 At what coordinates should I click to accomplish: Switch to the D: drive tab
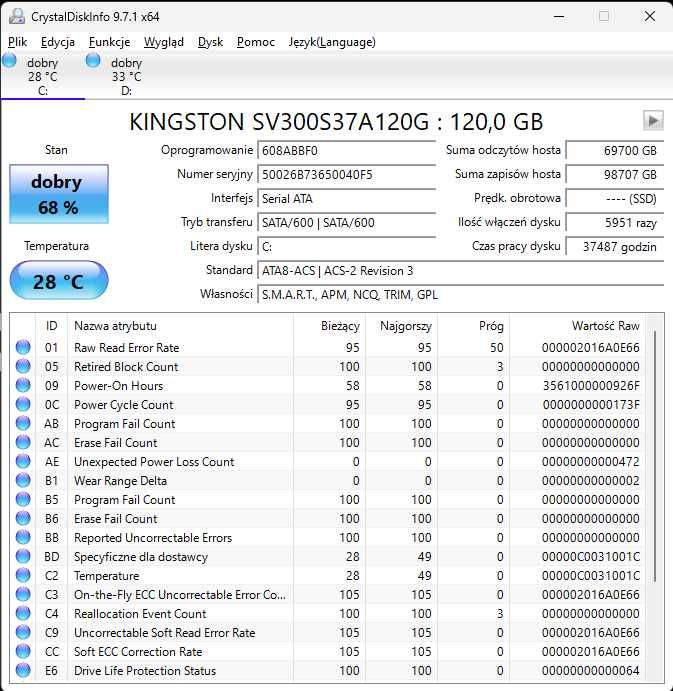pyautogui.click(x=126, y=76)
